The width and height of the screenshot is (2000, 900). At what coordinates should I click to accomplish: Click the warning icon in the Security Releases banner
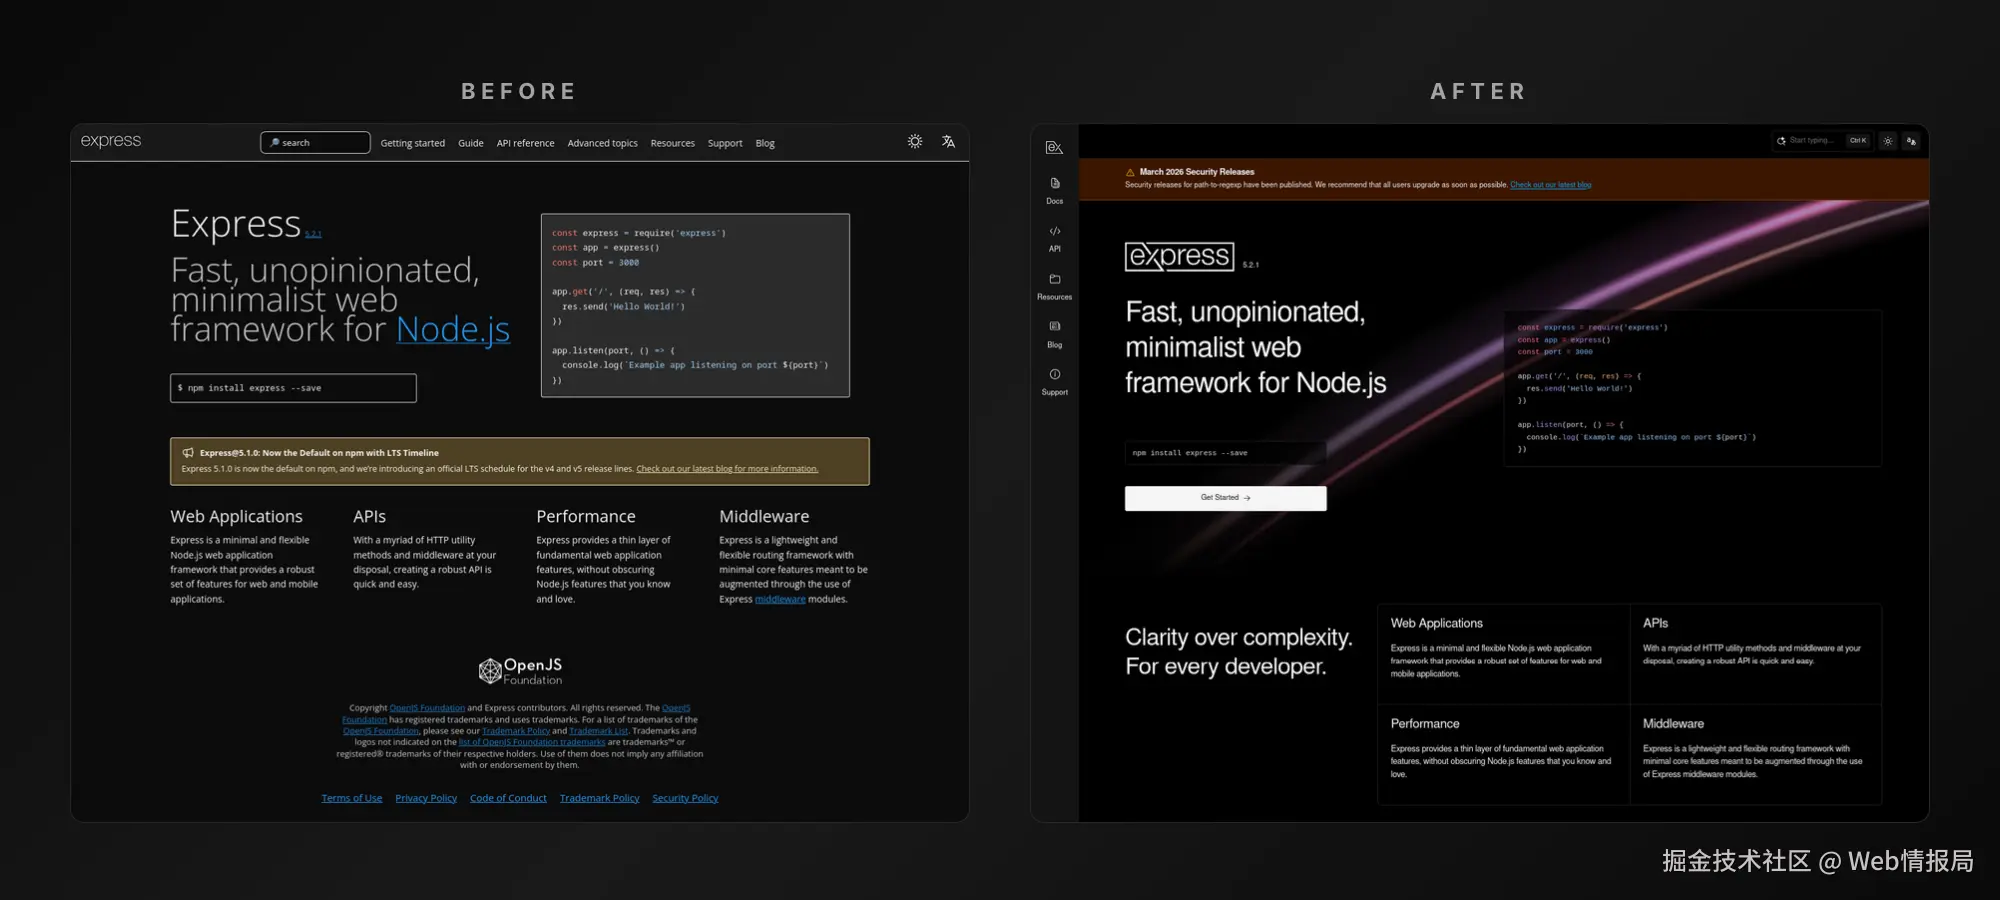click(x=1130, y=172)
